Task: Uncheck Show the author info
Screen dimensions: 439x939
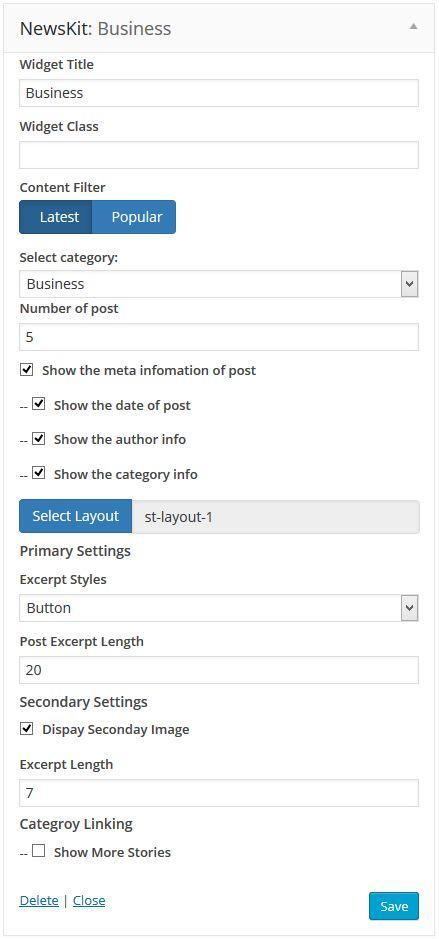Action: 38,438
